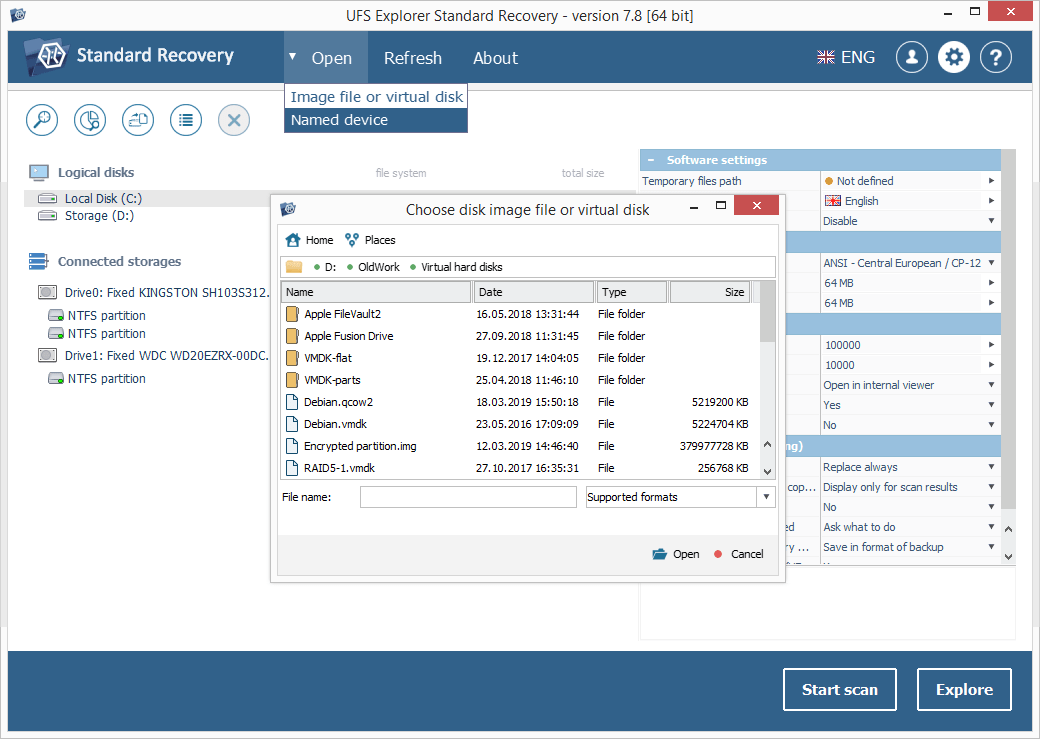Click the Drive0 KINGSTON disk icon
Image resolution: width=1040 pixels, height=739 pixels.
tap(47, 292)
